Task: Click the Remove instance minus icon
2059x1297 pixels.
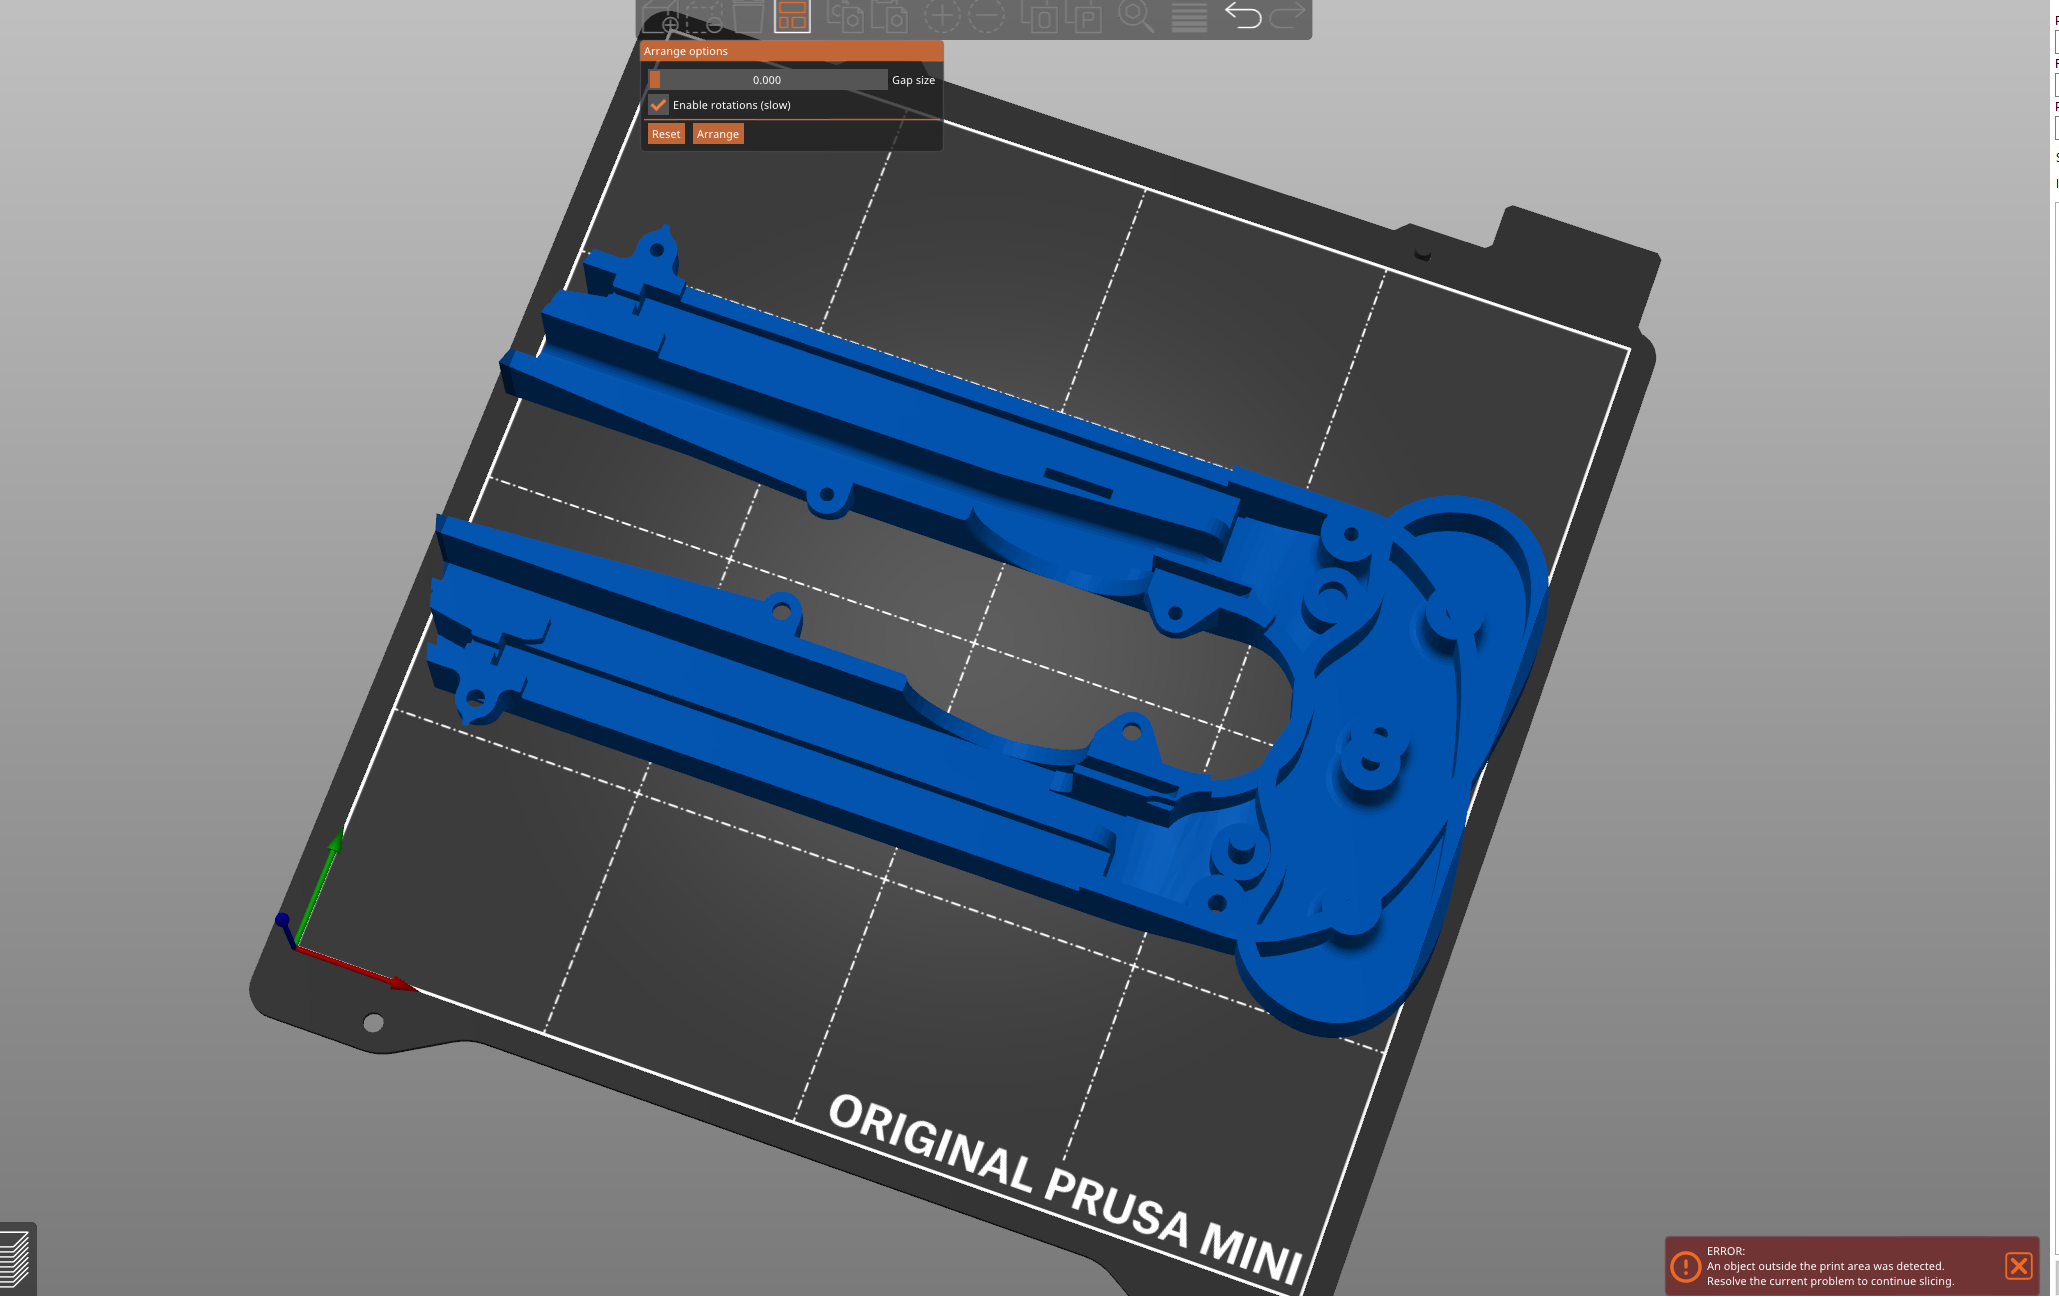Action: pos(986,15)
